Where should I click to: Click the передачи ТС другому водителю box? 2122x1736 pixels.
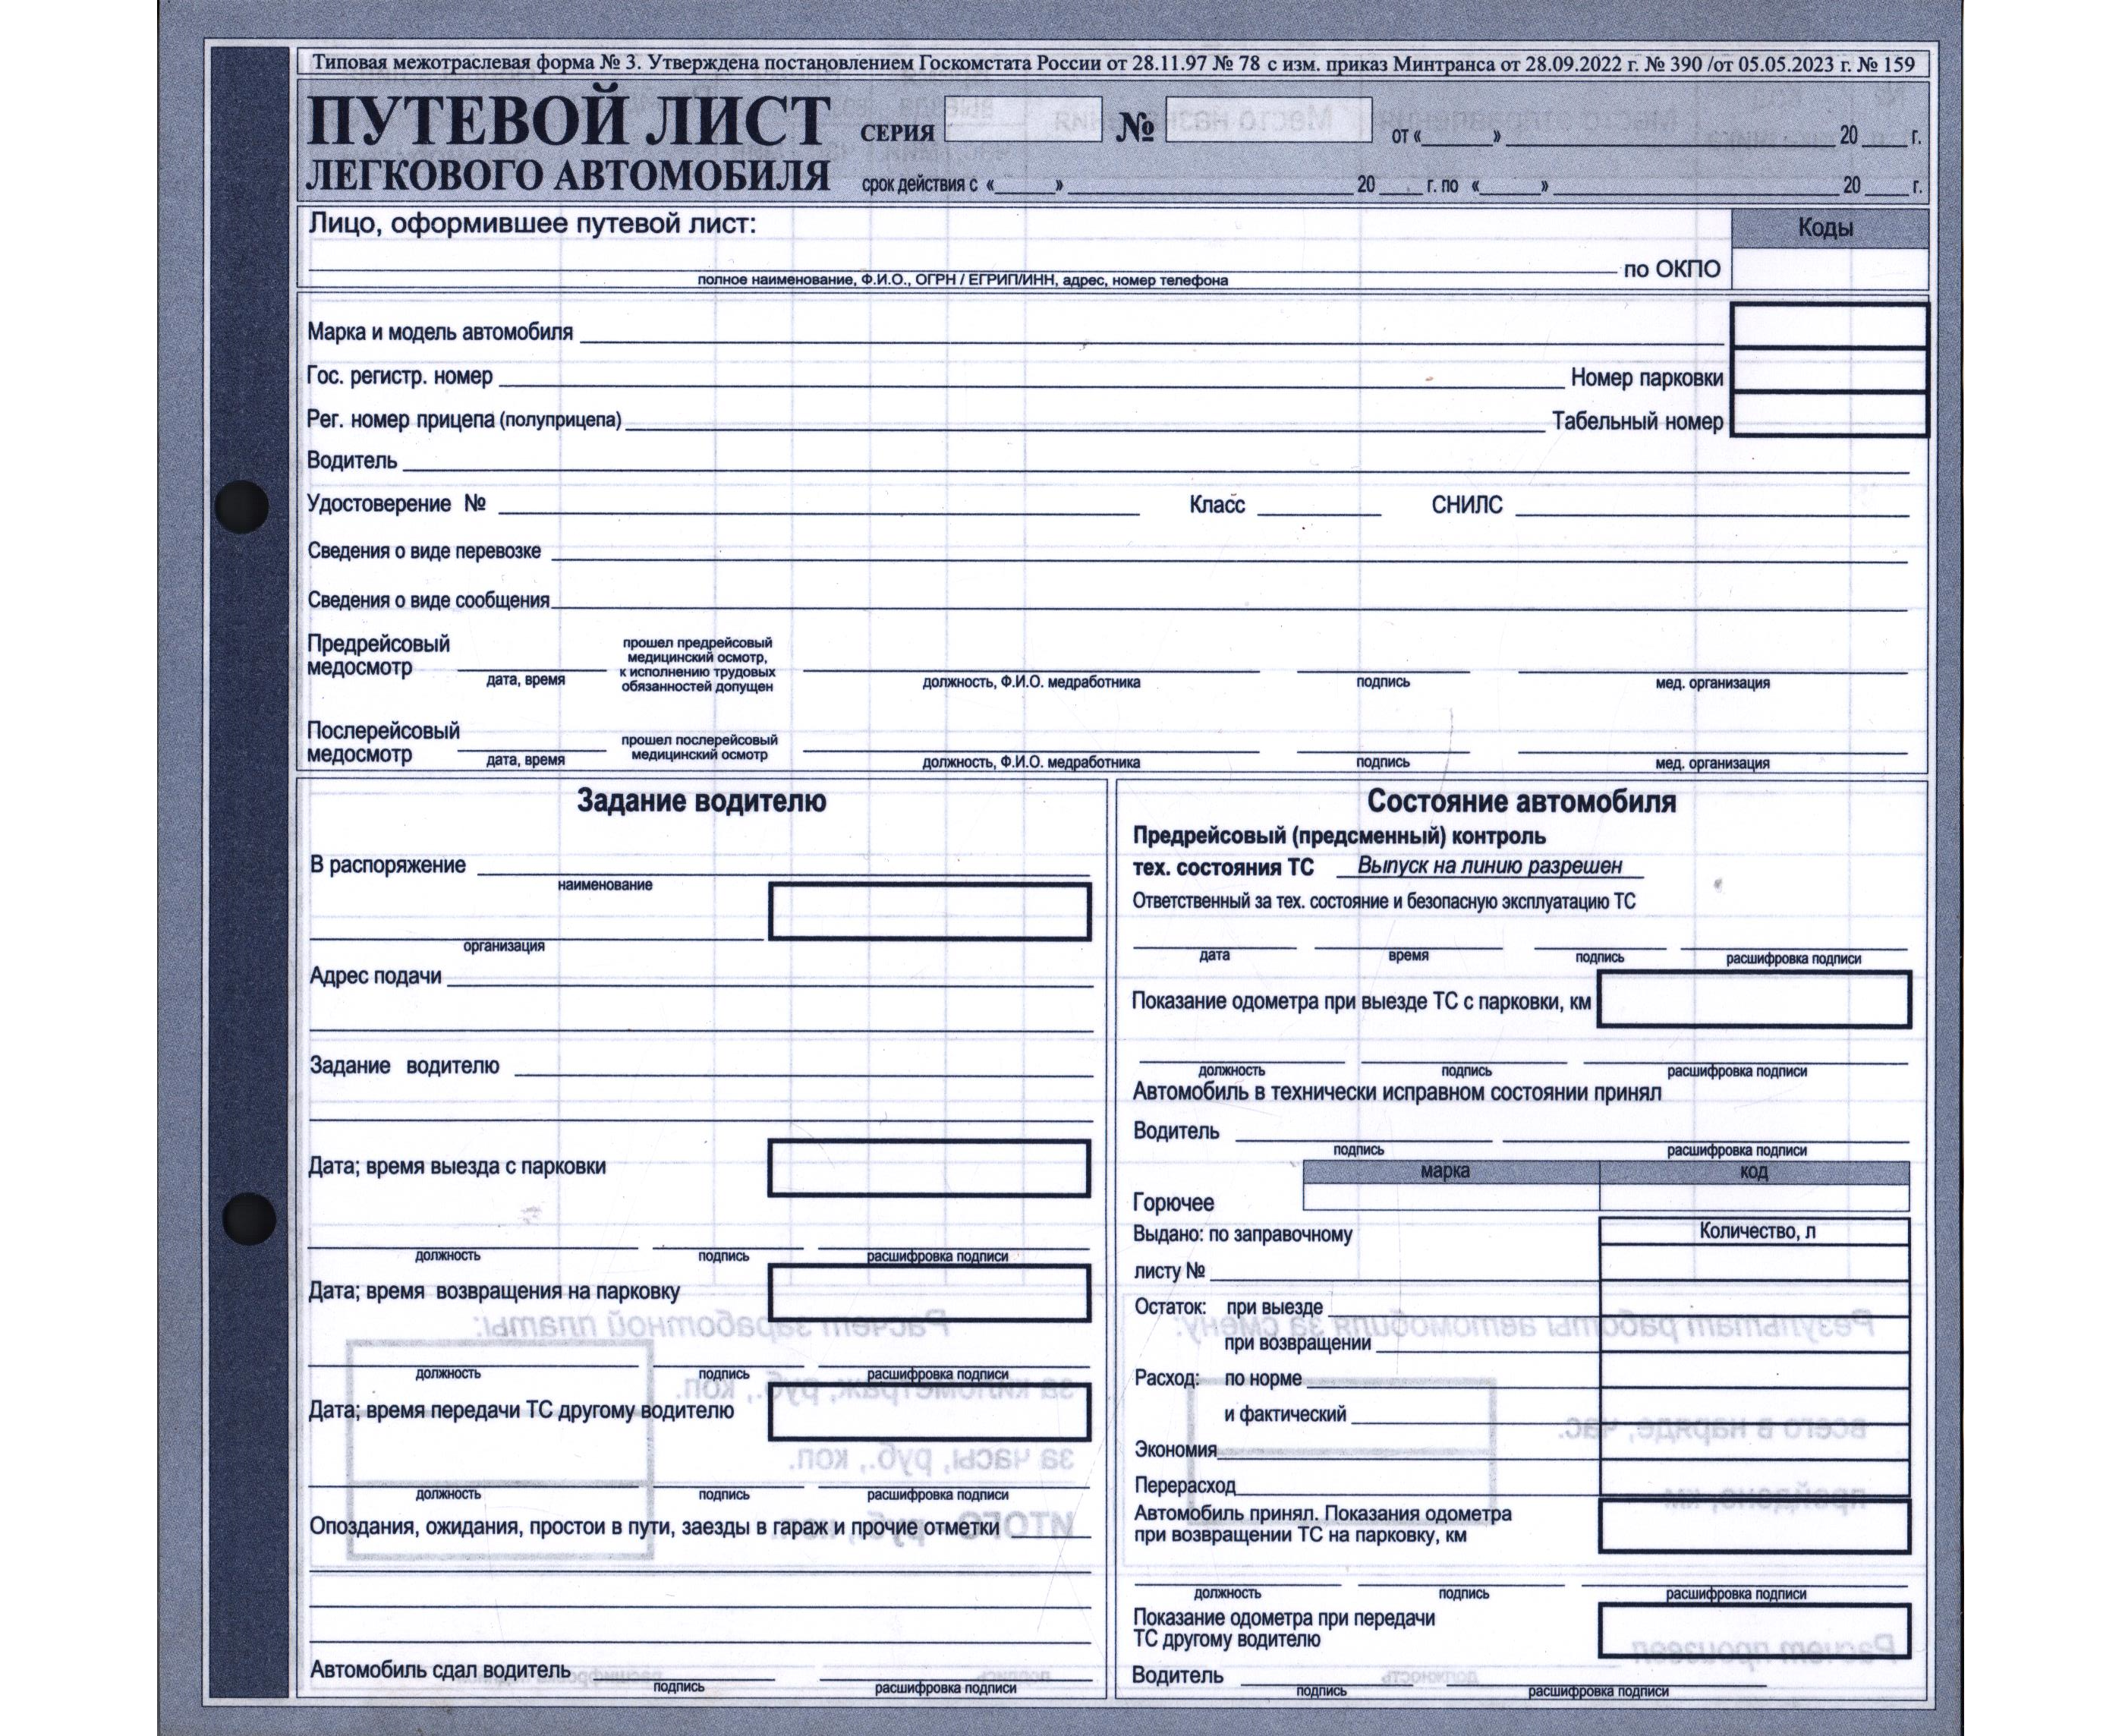[928, 1412]
